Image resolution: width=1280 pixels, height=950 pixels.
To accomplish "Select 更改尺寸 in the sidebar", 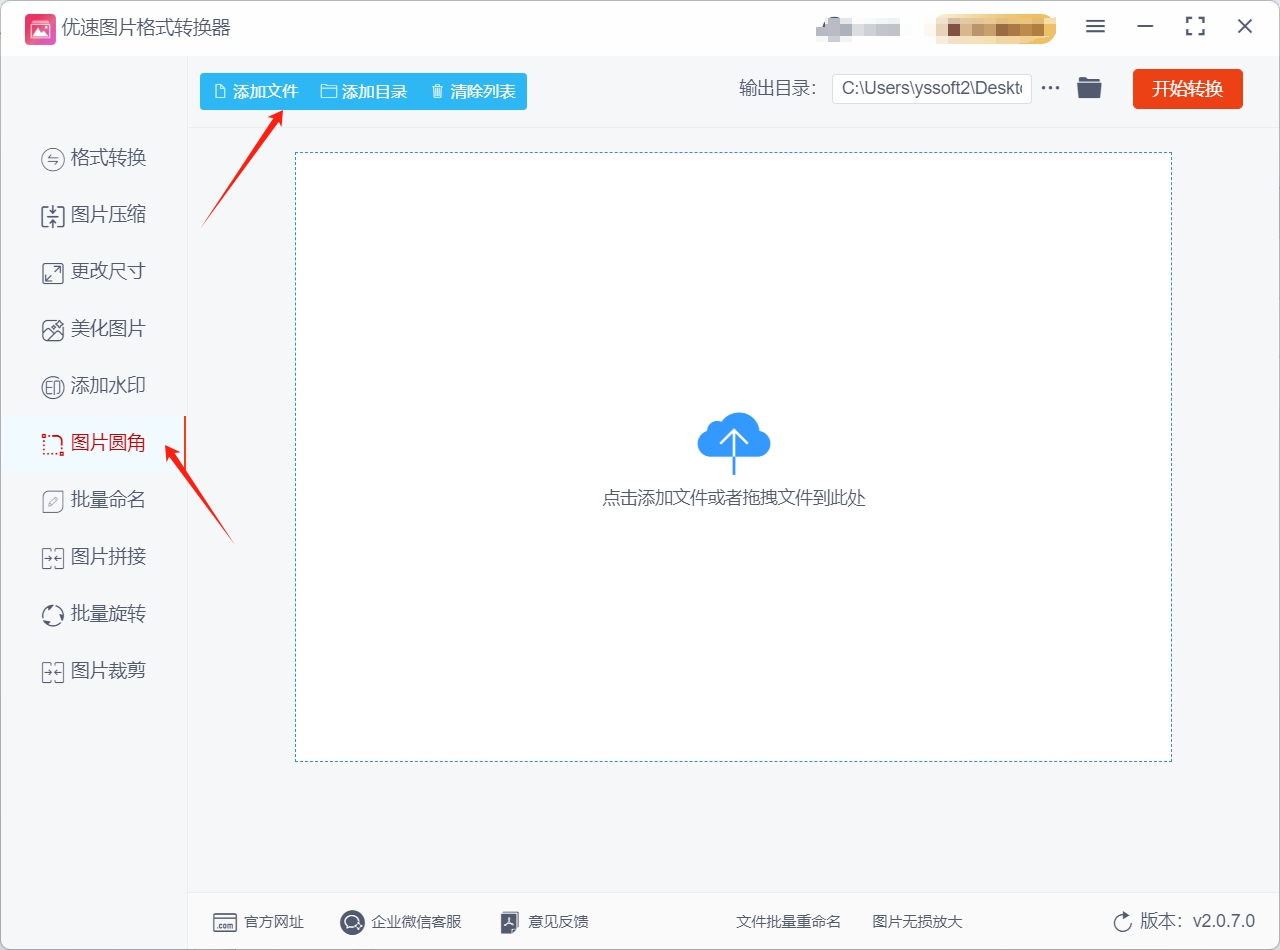I will click(94, 272).
